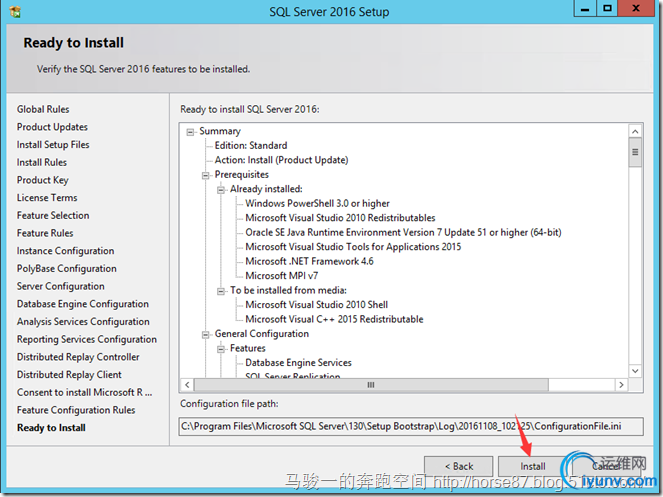Select the Analysis Services Configuration step
This screenshot has height=497, width=663.
click(83, 322)
